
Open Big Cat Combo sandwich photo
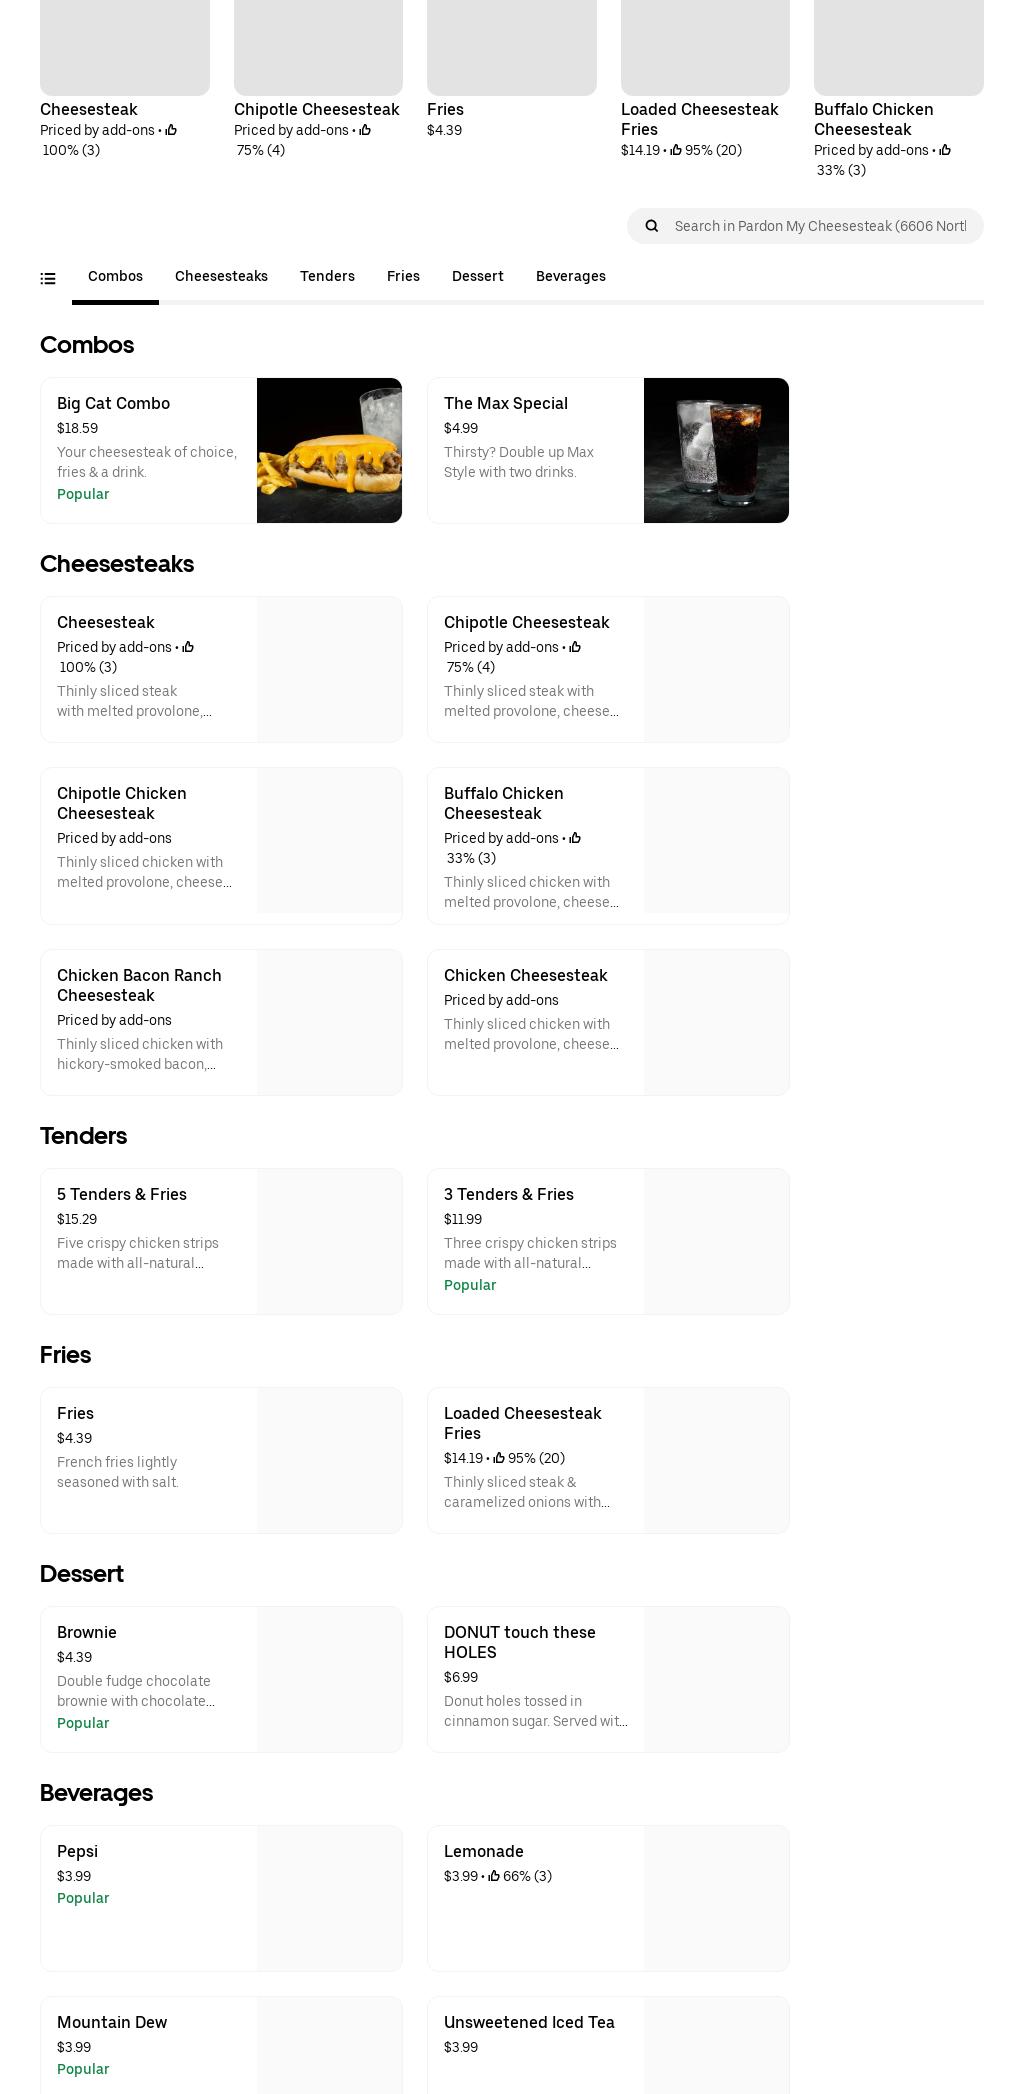coord(329,450)
